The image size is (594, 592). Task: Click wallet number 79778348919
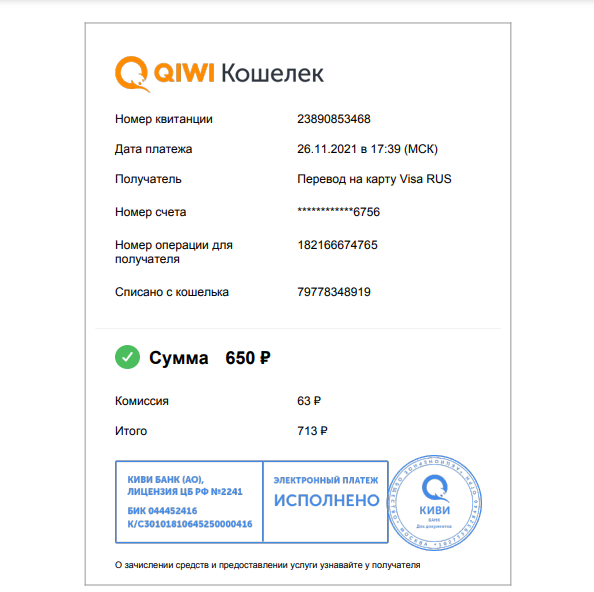[334, 292]
